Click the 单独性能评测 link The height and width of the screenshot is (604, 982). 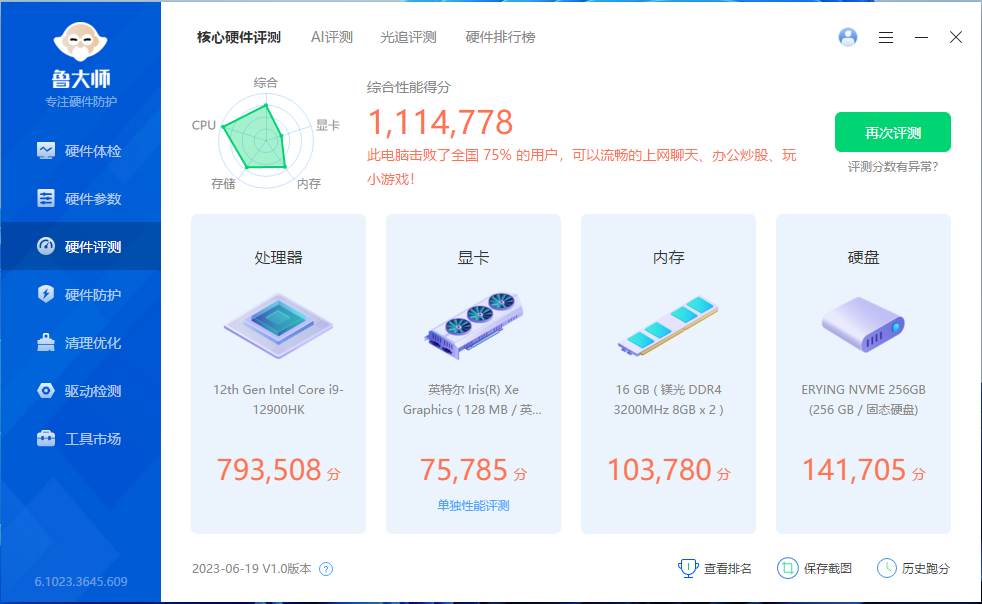pyautogui.click(x=473, y=506)
